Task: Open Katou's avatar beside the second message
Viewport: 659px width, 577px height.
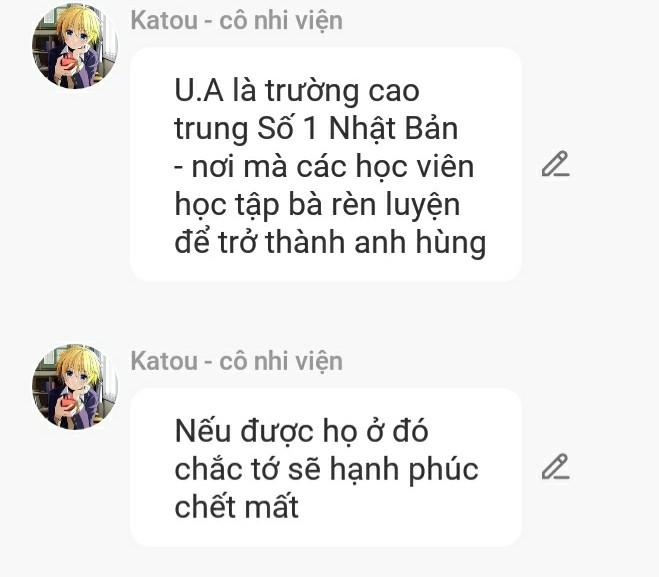Action: click(75, 387)
